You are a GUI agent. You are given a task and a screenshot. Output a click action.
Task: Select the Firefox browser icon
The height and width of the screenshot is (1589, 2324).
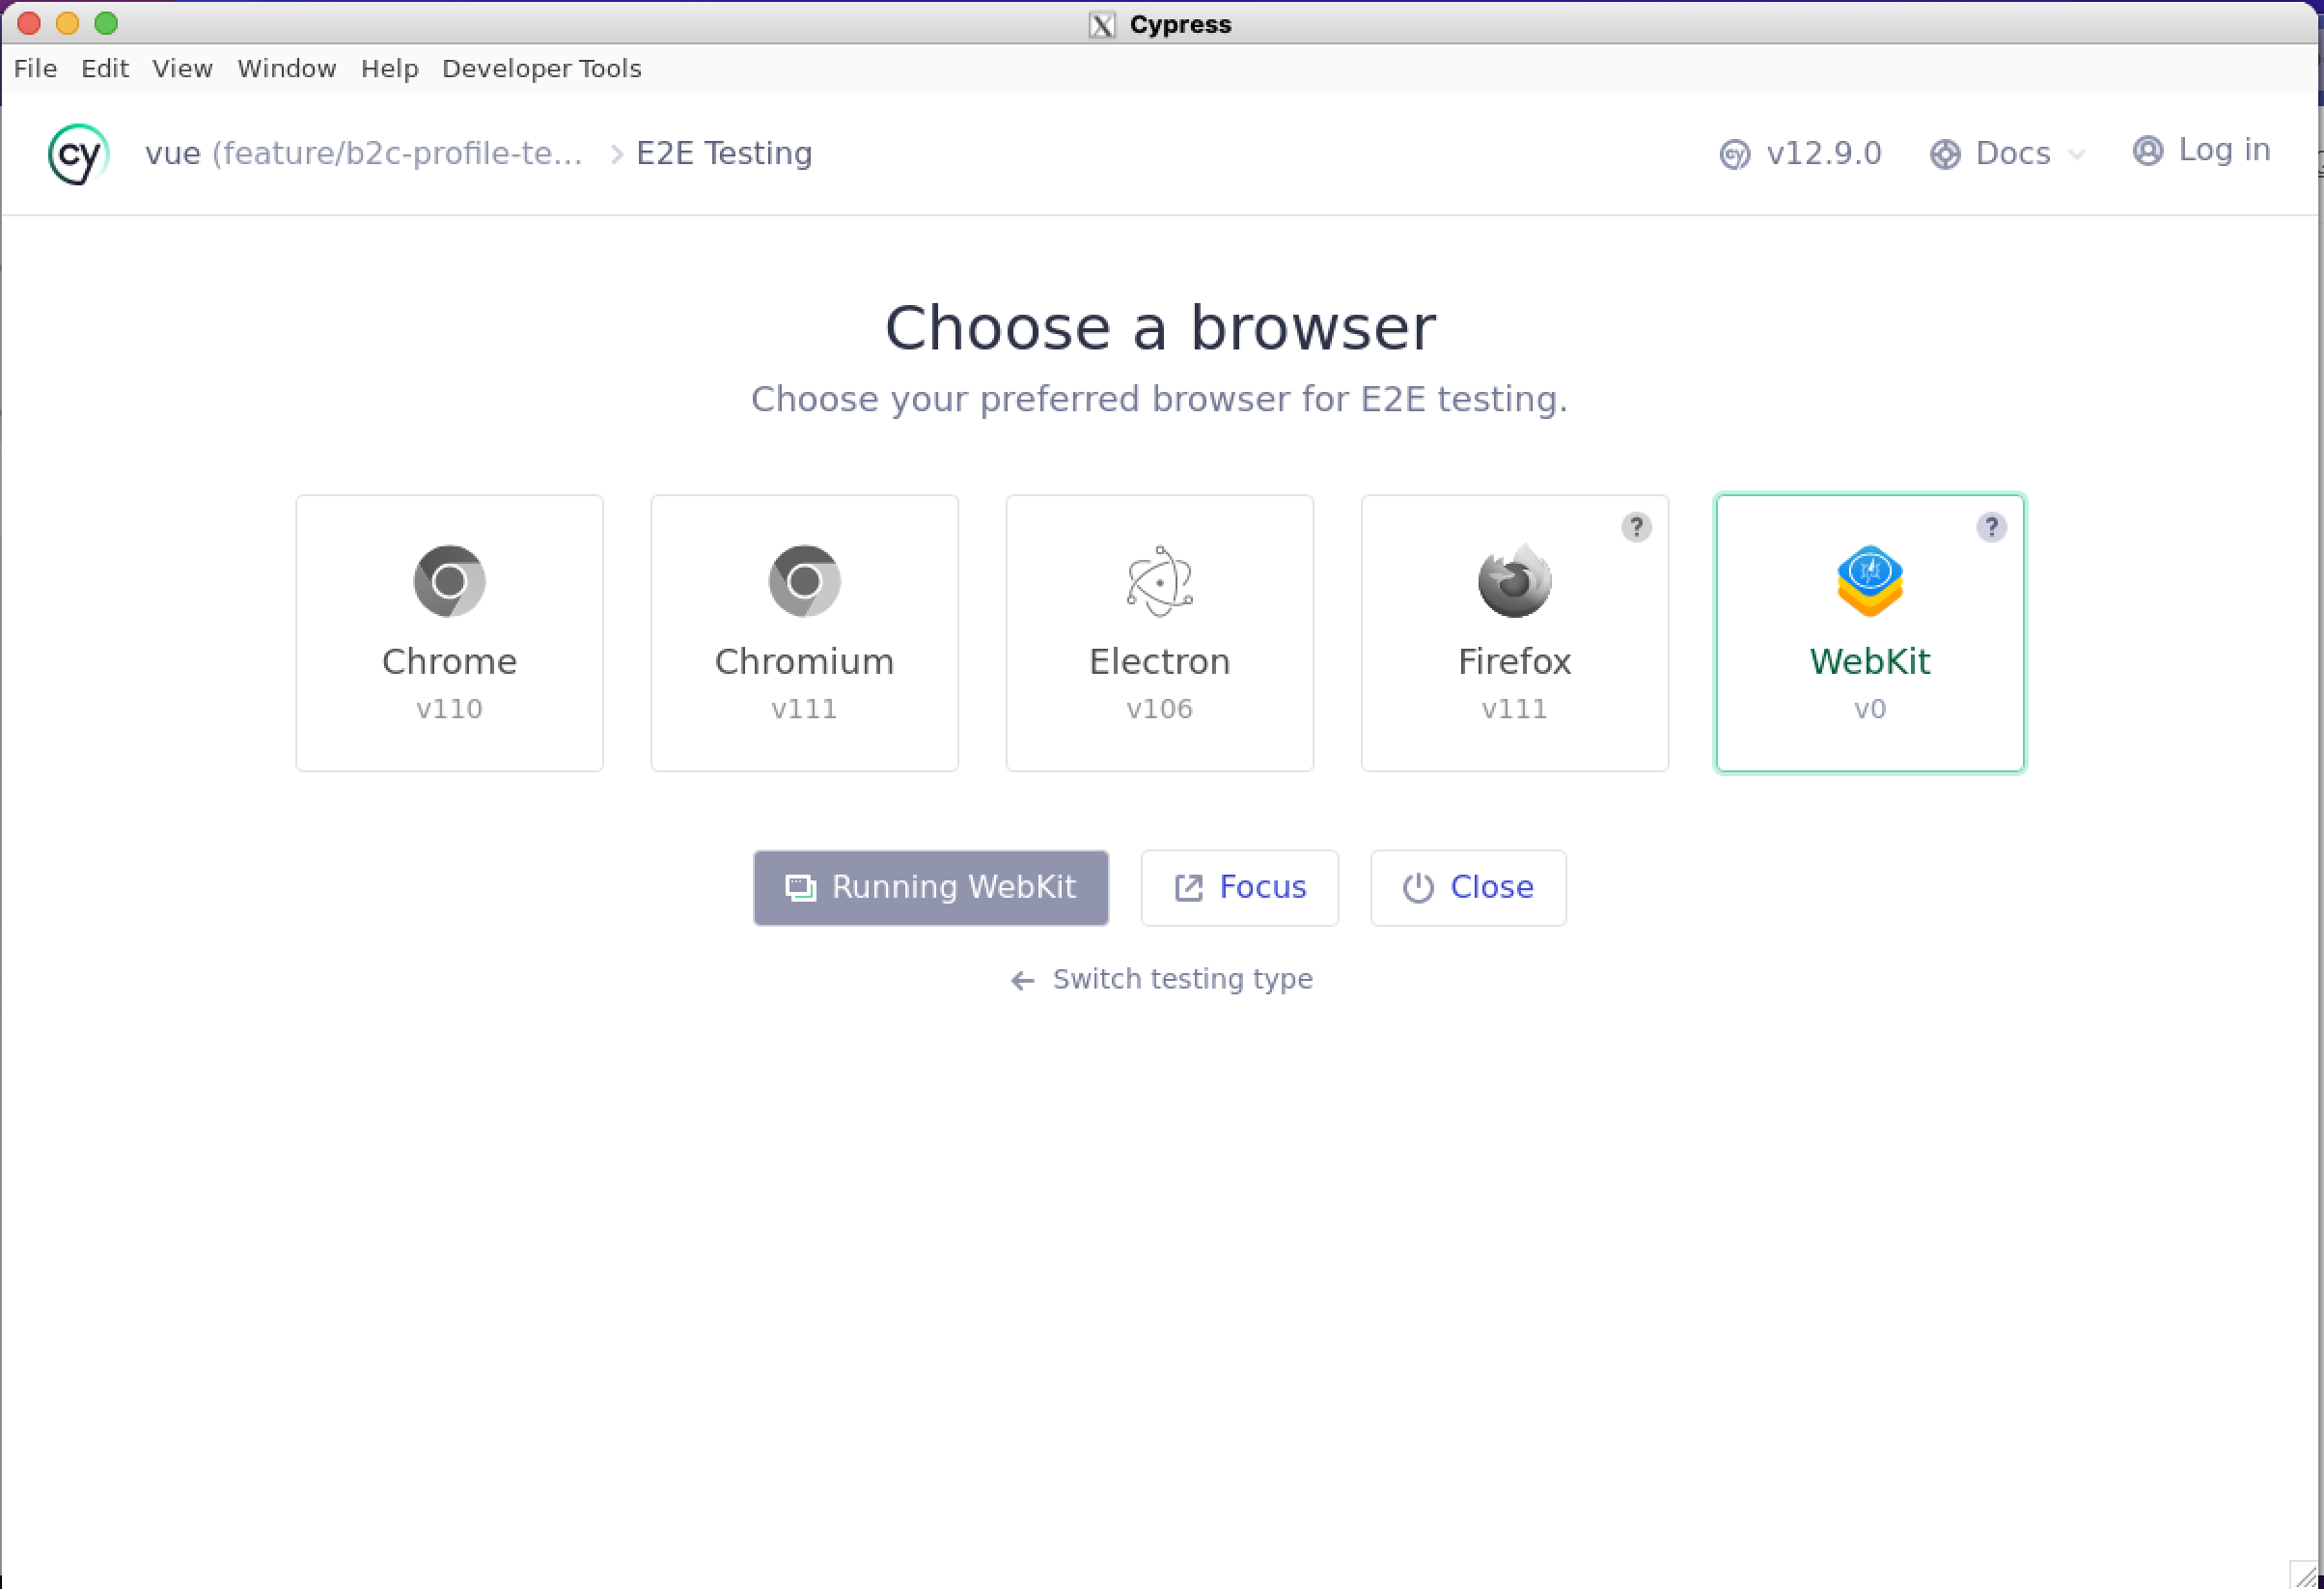pyautogui.click(x=1514, y=580)
